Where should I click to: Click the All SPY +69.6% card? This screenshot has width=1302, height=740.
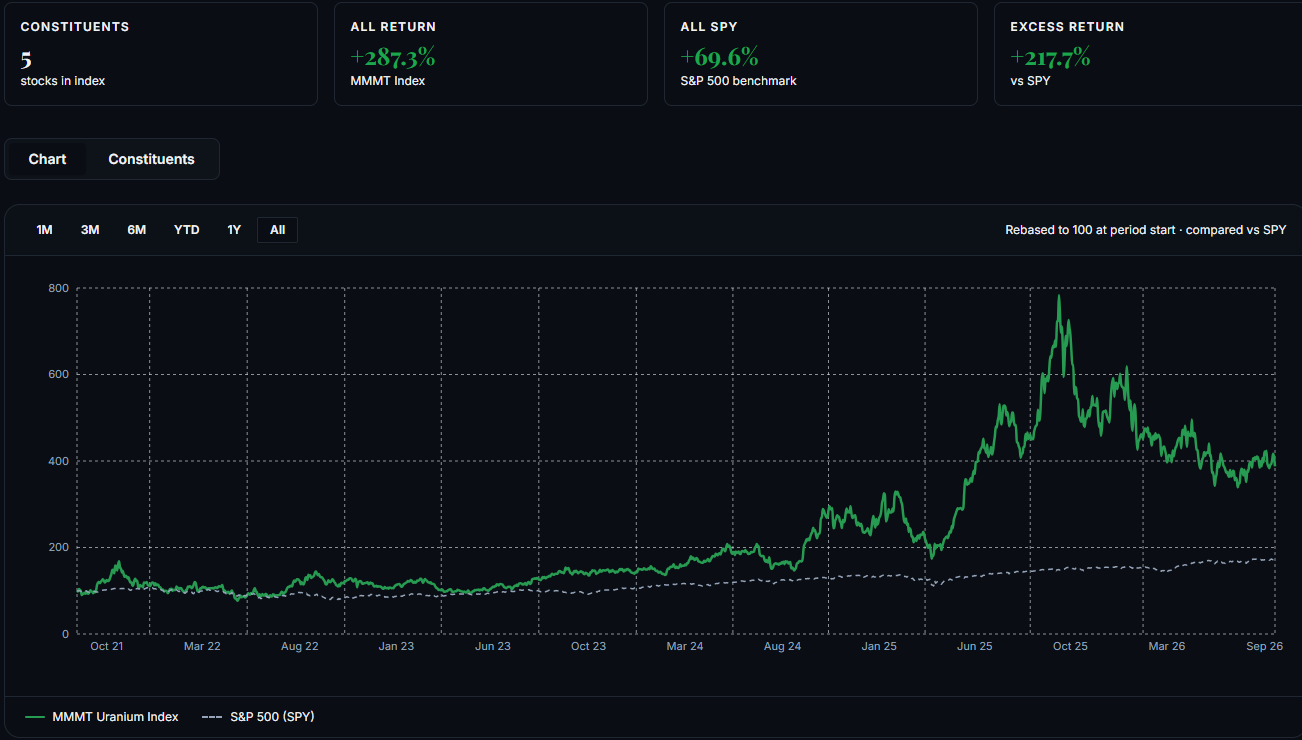coord(821,54)
